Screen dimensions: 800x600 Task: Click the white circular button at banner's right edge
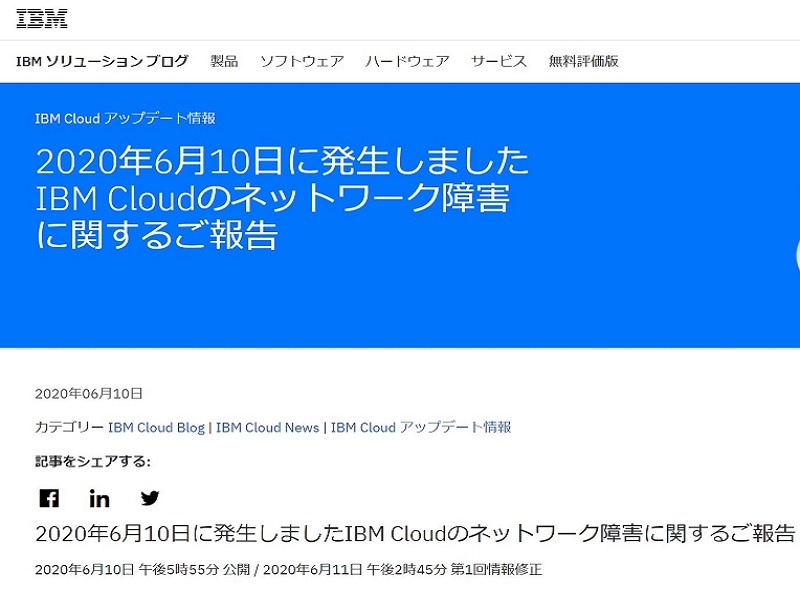[796, 255]
